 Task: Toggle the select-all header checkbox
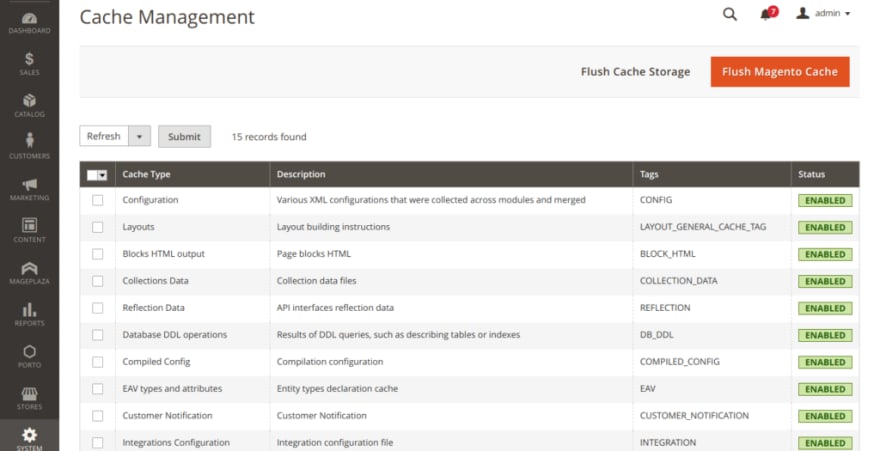92,175
